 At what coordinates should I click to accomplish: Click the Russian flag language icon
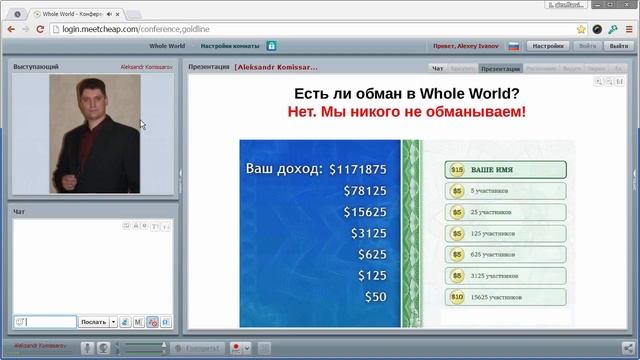tap(513, 46)
